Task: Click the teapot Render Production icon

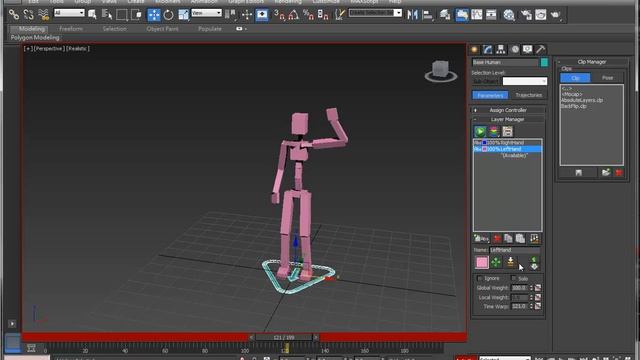Action: tap(556, 15)
